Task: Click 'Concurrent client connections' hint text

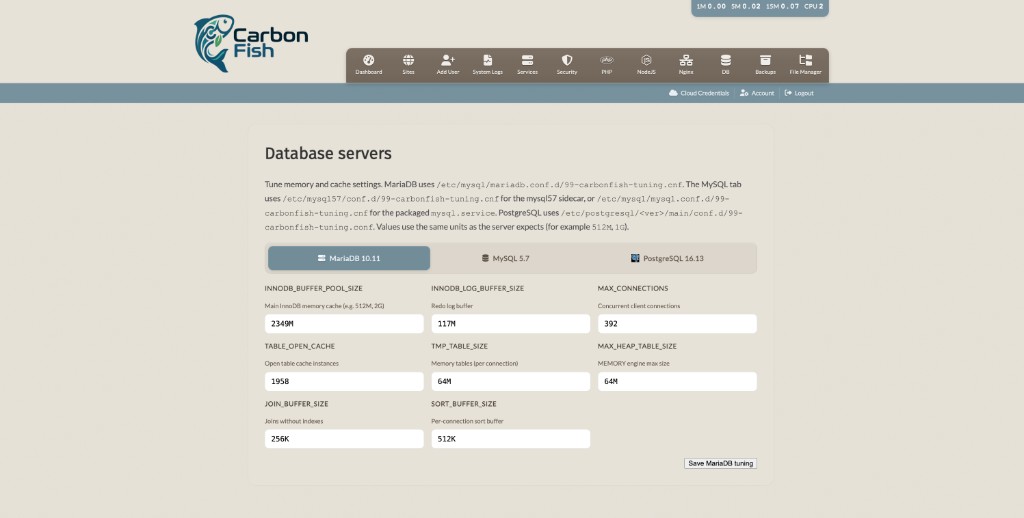Action: pyautogui.click(x=639, y=306)
